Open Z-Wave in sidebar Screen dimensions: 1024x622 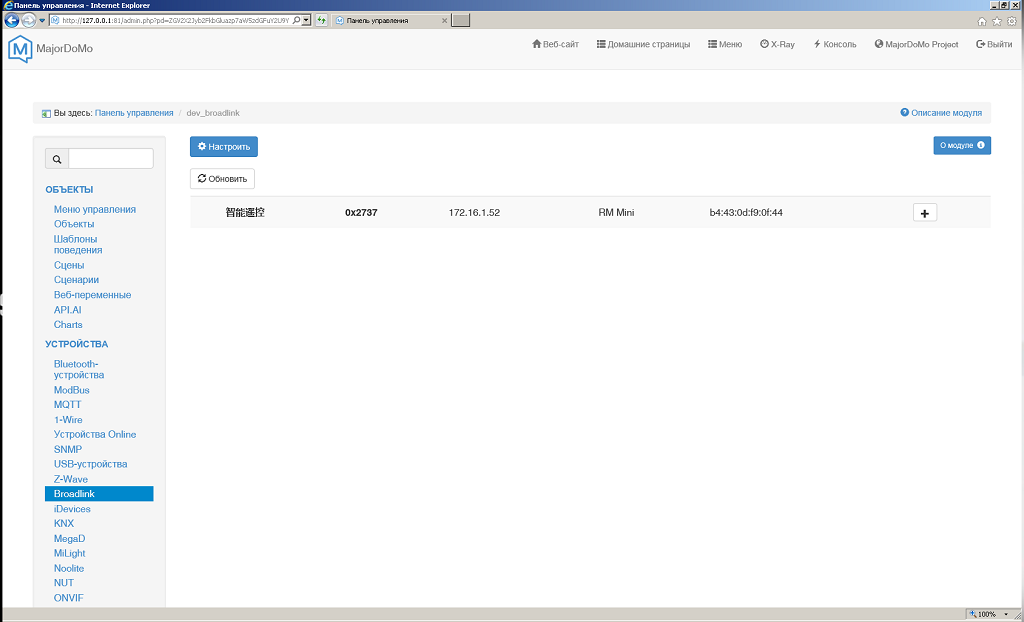point(71,479)
